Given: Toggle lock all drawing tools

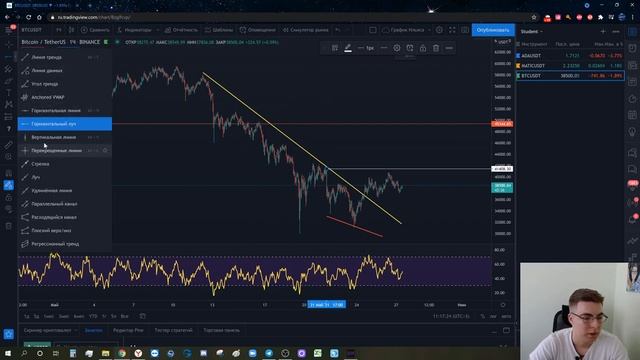Looking at the screenshot, I should coord(9,198).
